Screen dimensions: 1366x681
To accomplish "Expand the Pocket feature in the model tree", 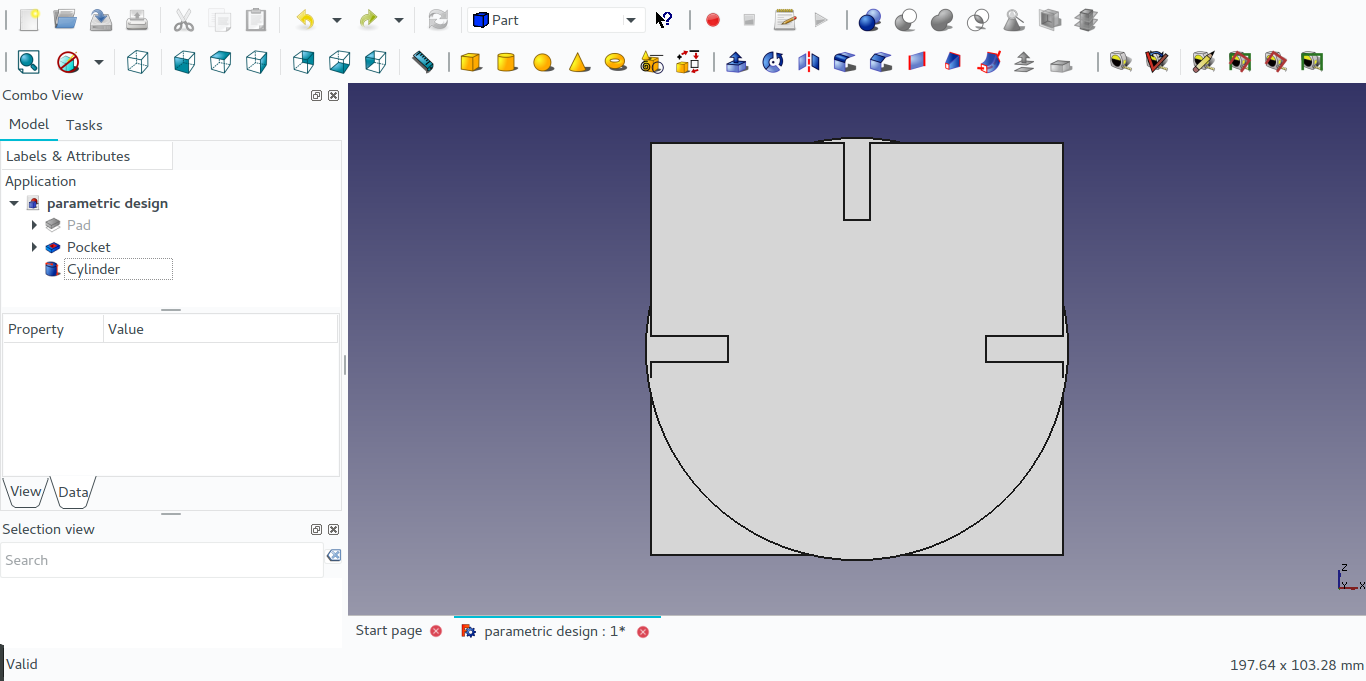I will click(35, 247).
